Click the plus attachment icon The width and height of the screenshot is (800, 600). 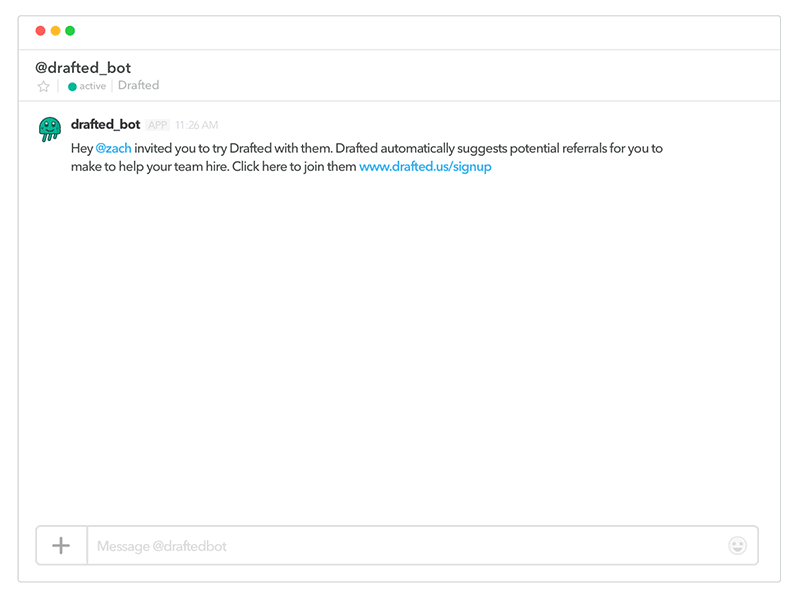click(60, 545)
